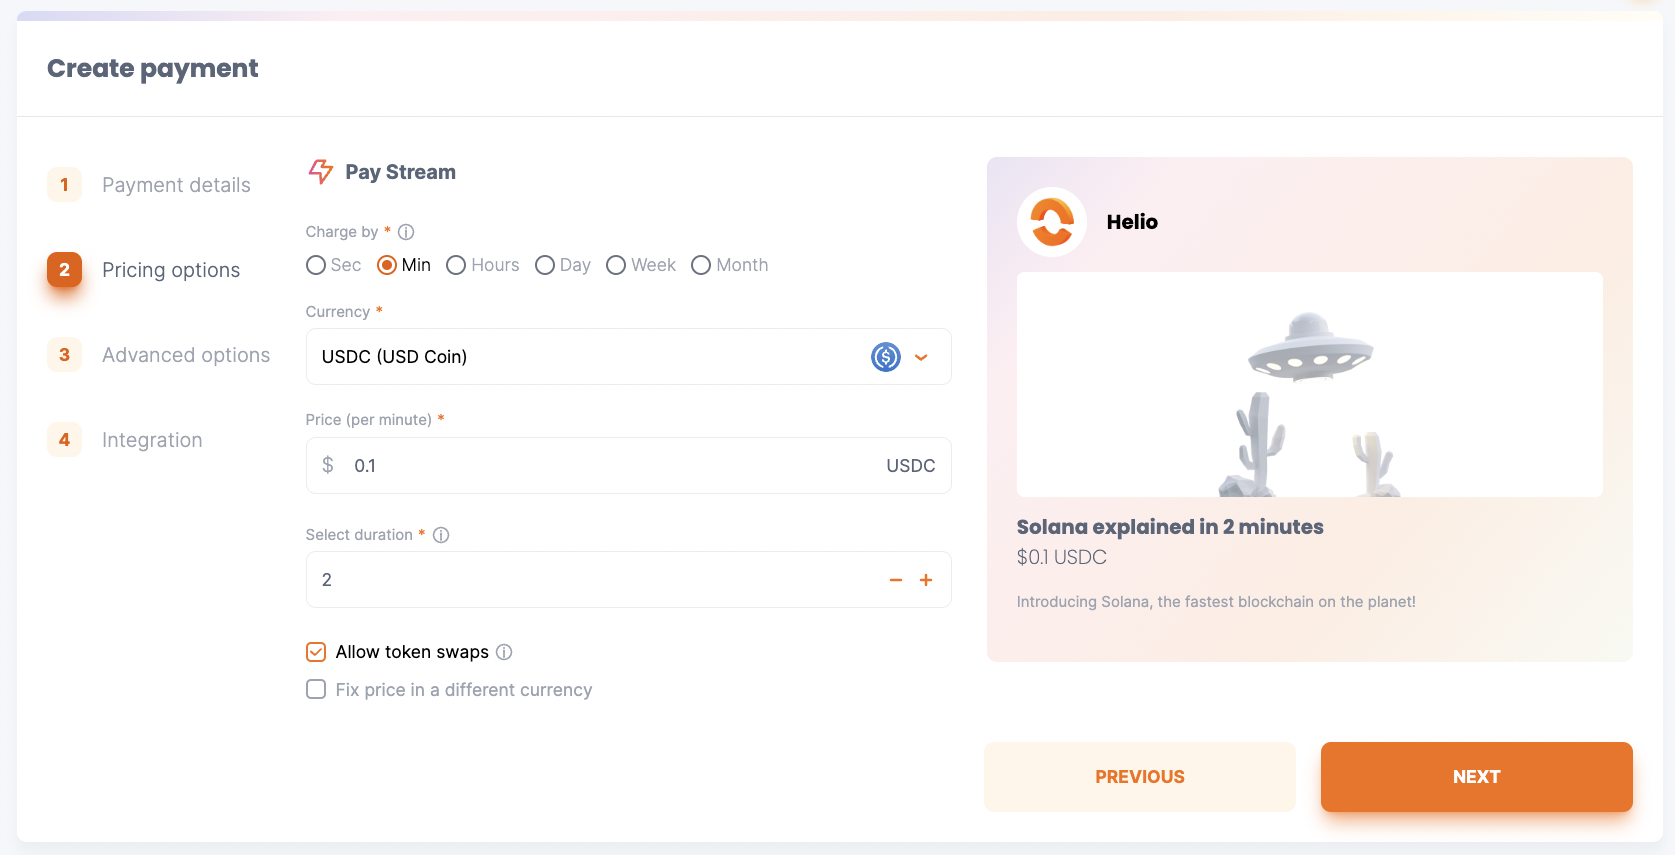Image resolution: width=1675 pixels, height=855 pixels.
Task: Decrease duration with the minus icon
Action: tap(896, 580)
